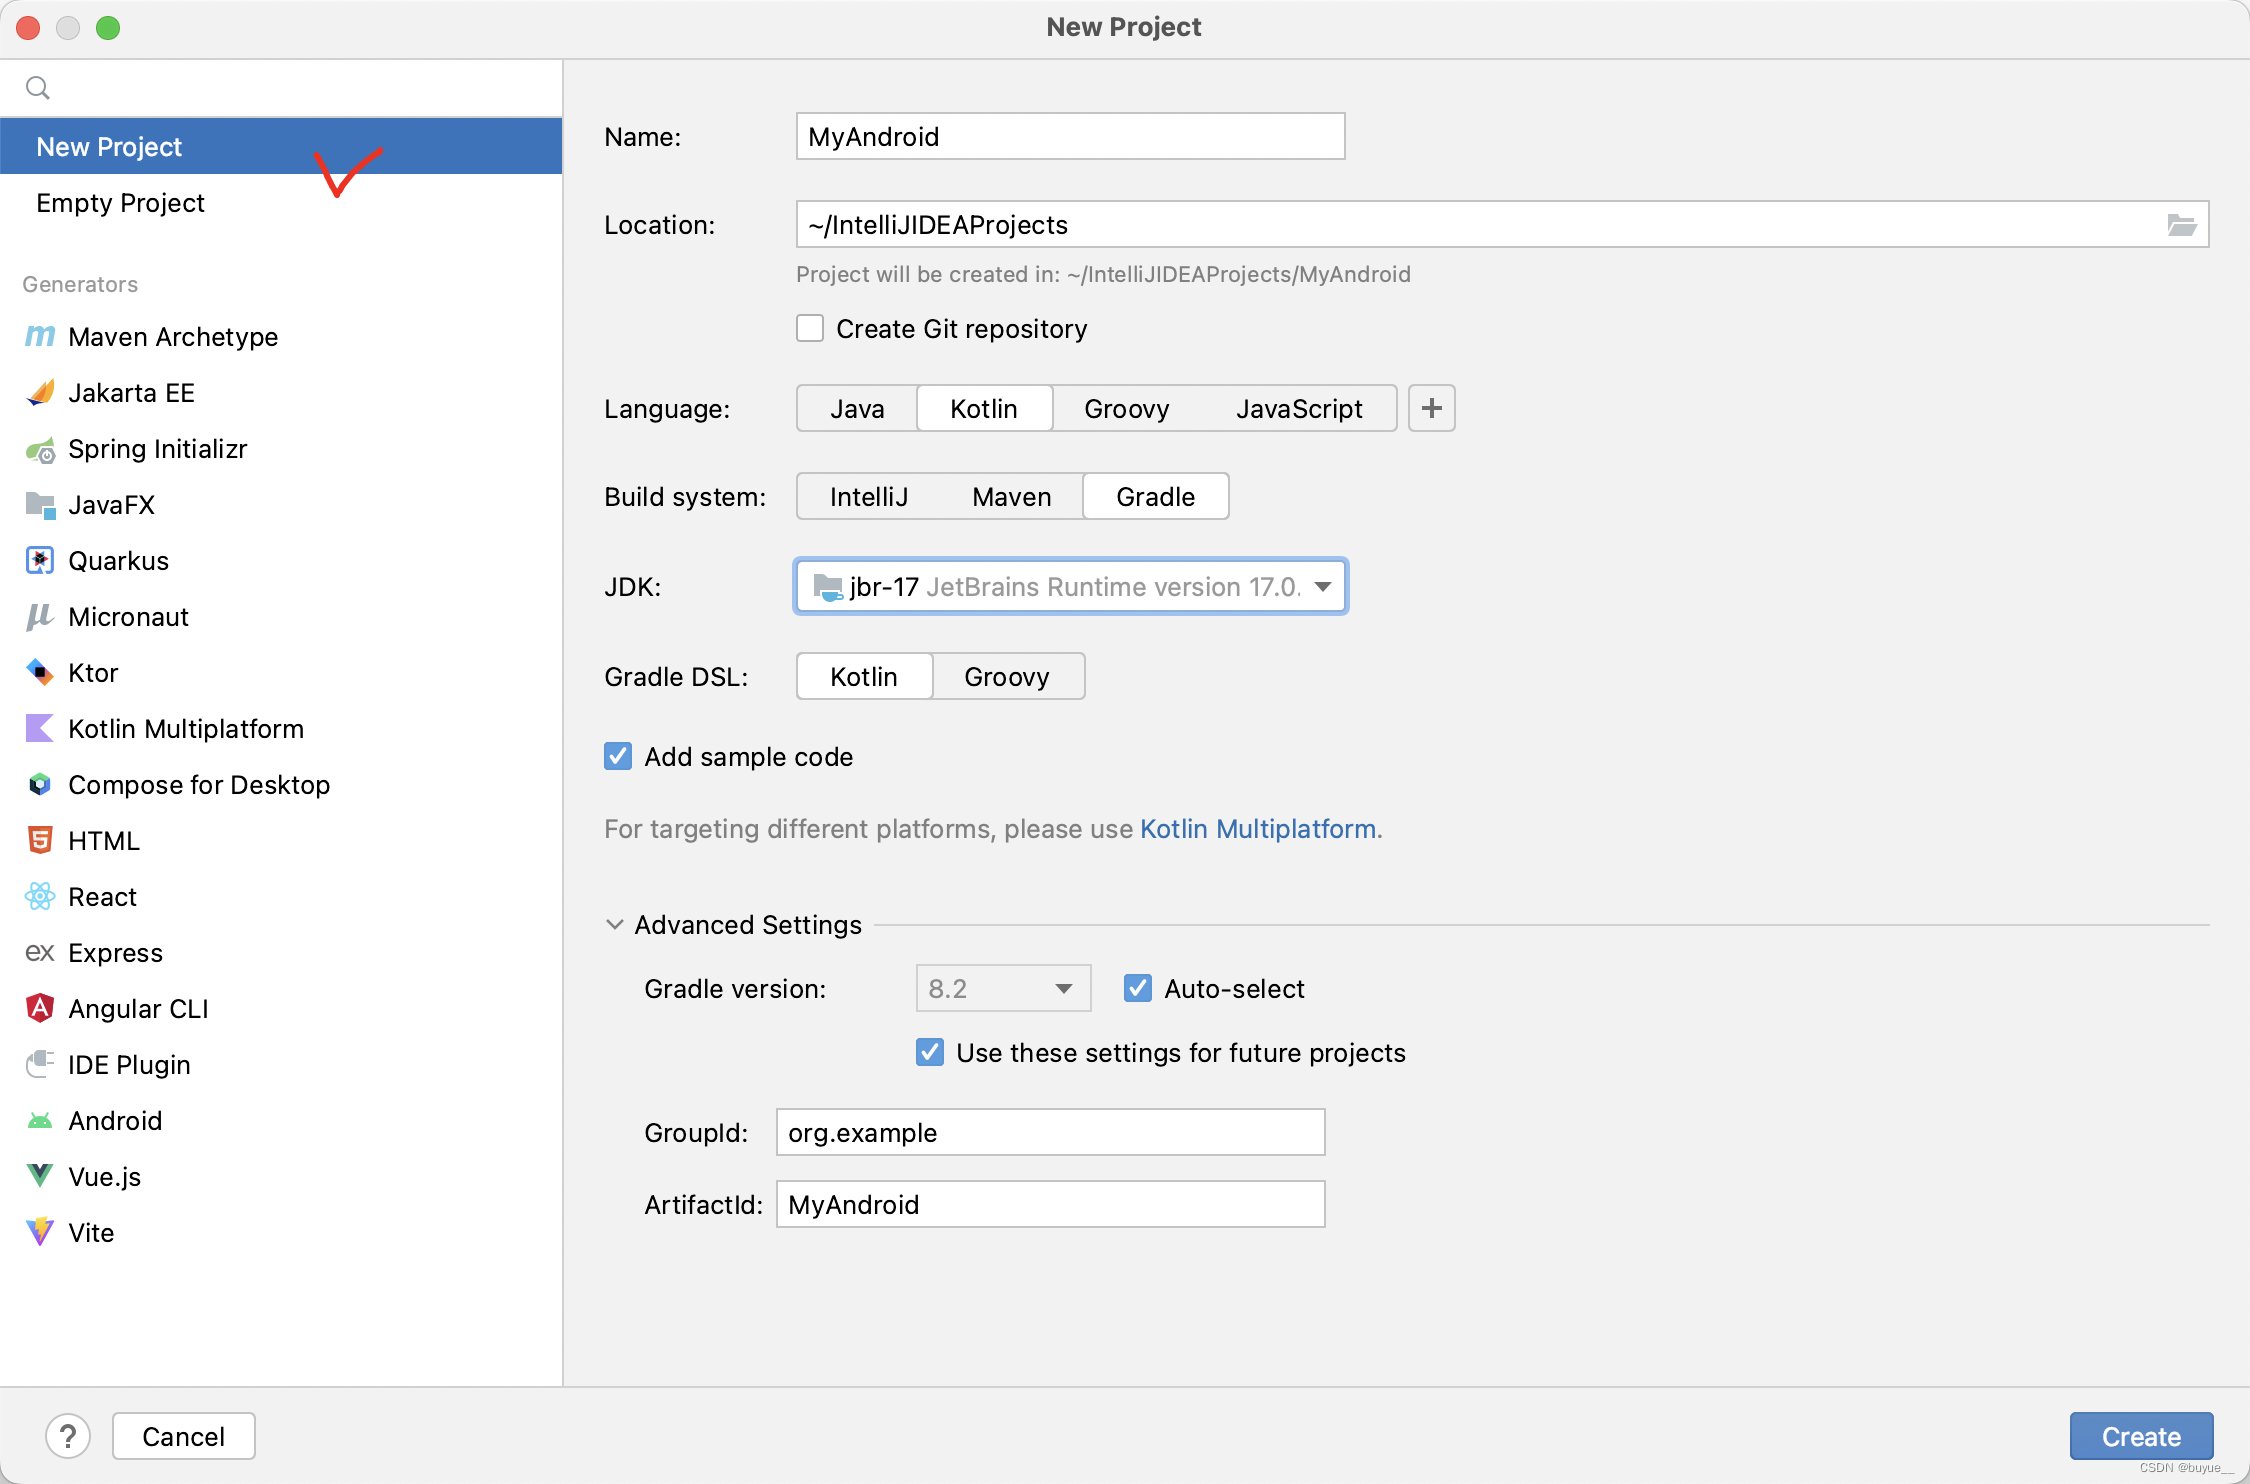Click the ArtifactId input field
2250x1484 pixels.
[x=1050, y=1205]
